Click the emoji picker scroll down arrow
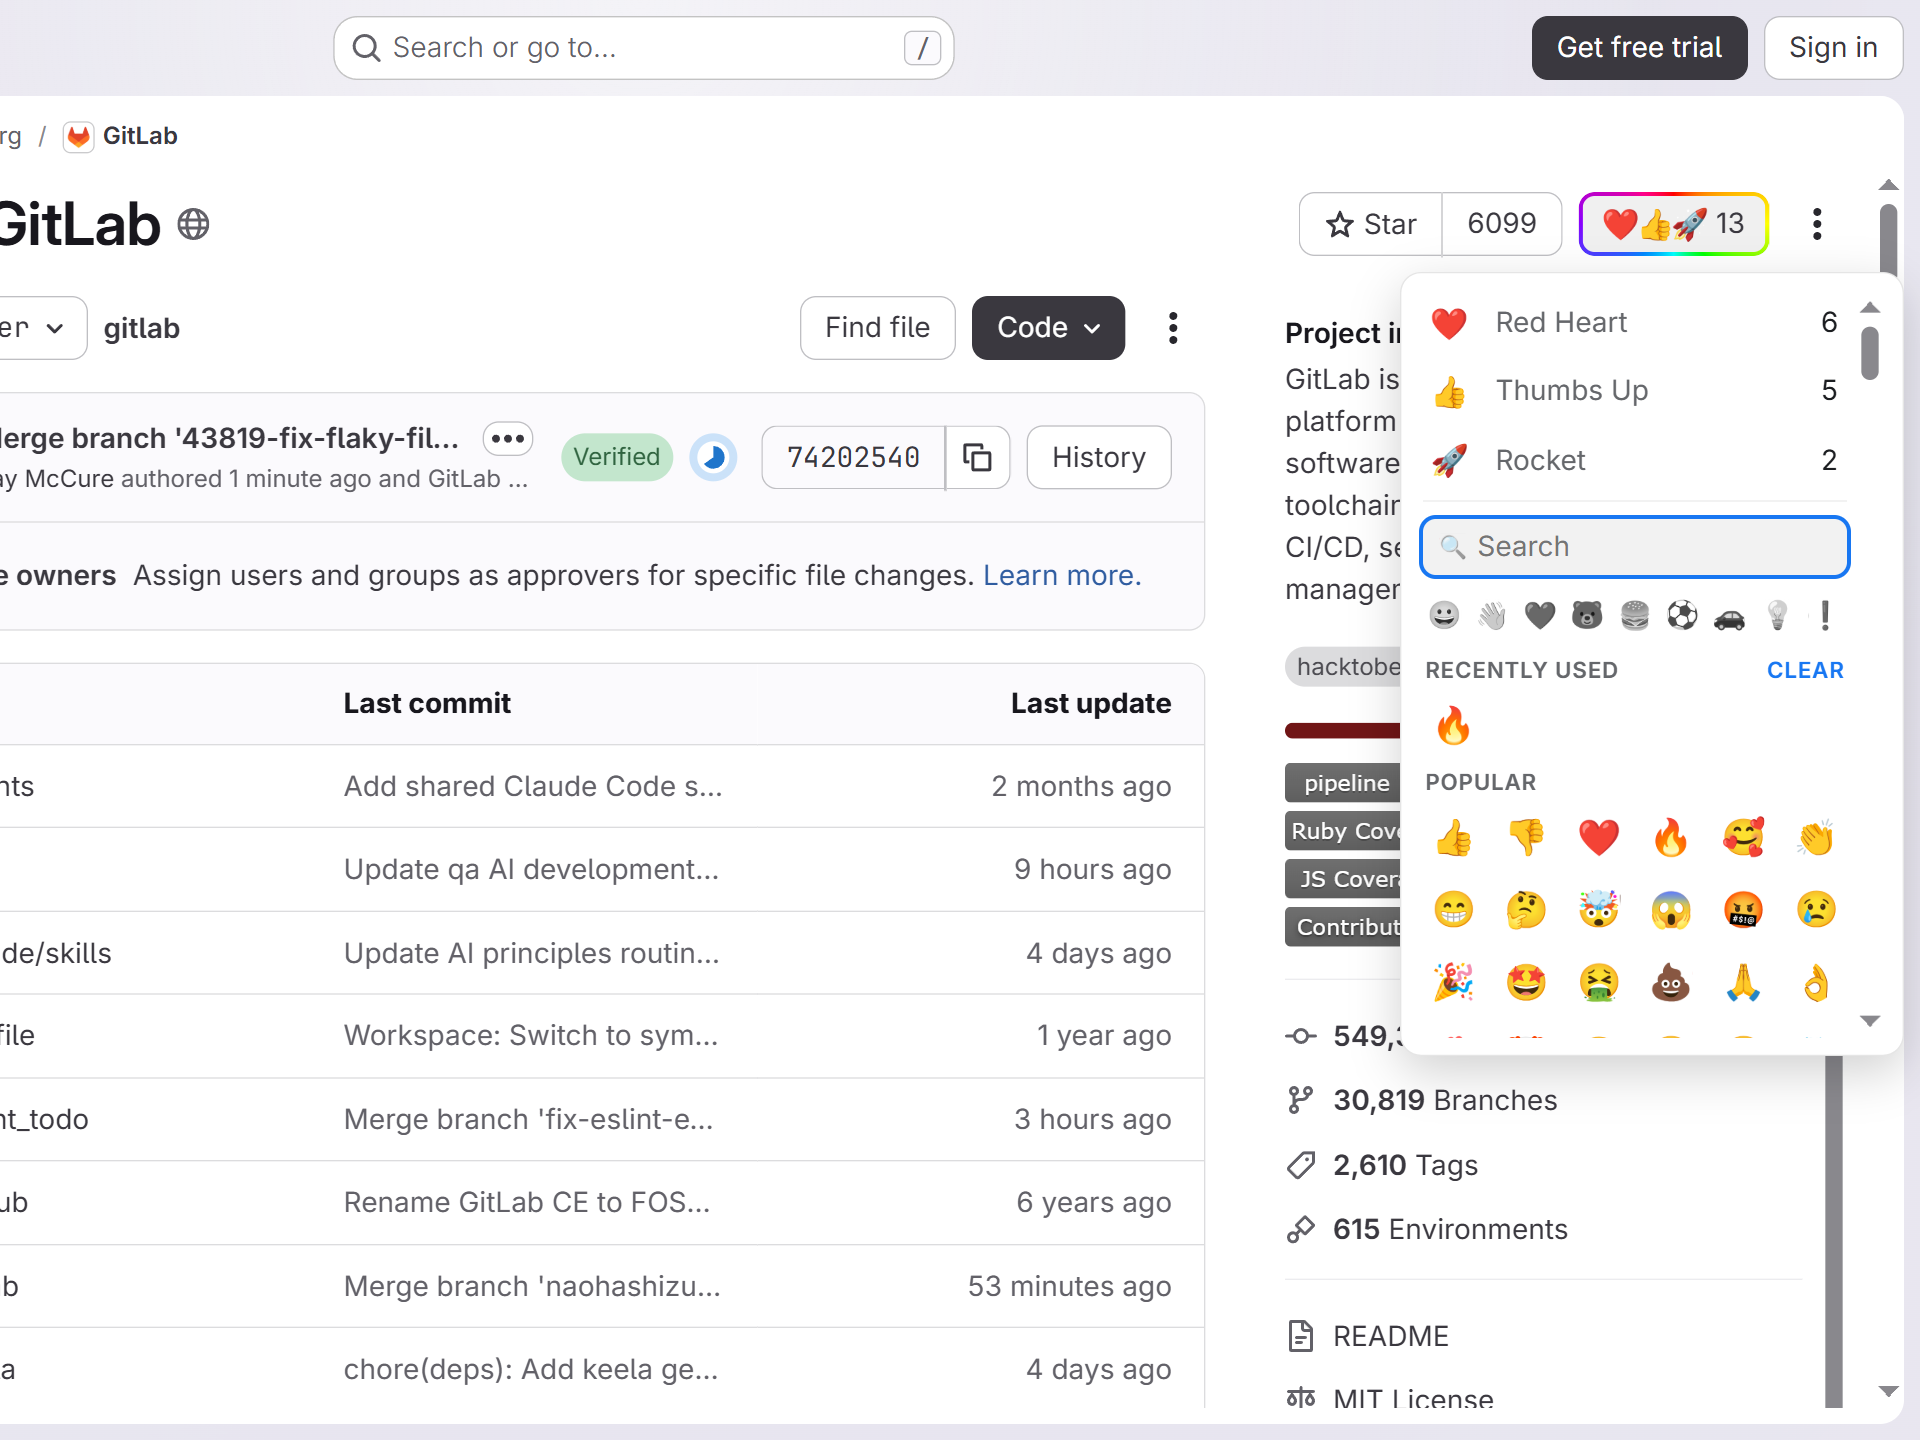Viewport: 1920px width, 1440px height. click(x=1869, y=1021)
